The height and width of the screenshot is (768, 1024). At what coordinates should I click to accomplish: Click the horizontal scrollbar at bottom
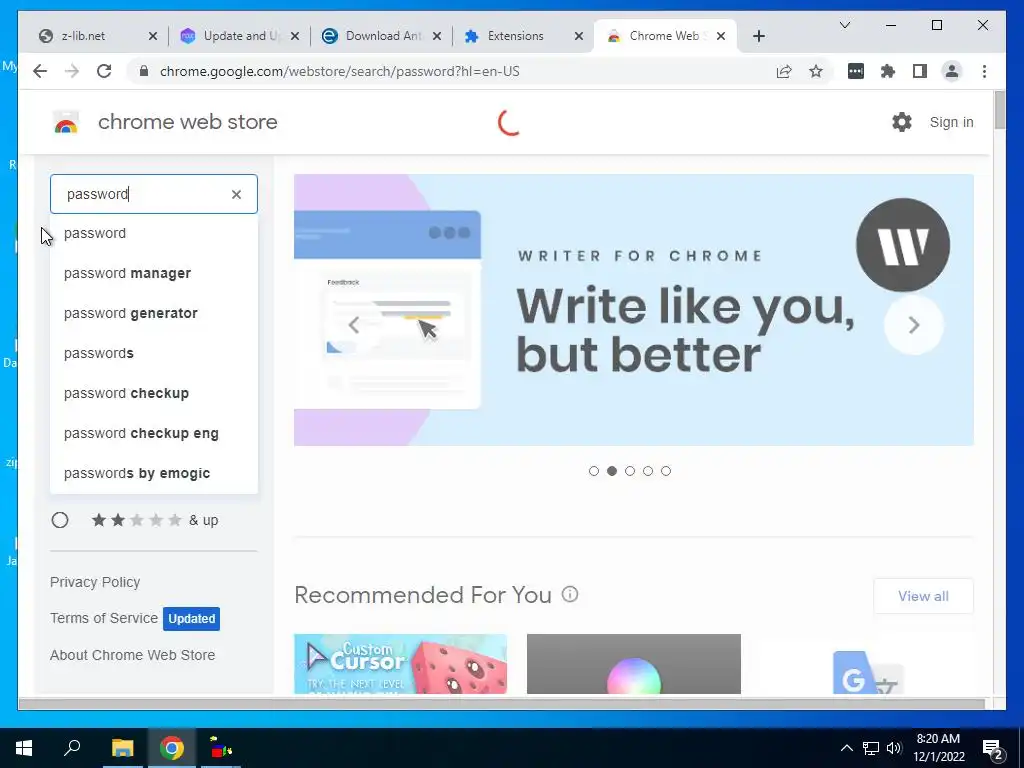pyautogui.click(x=502, y=703)
